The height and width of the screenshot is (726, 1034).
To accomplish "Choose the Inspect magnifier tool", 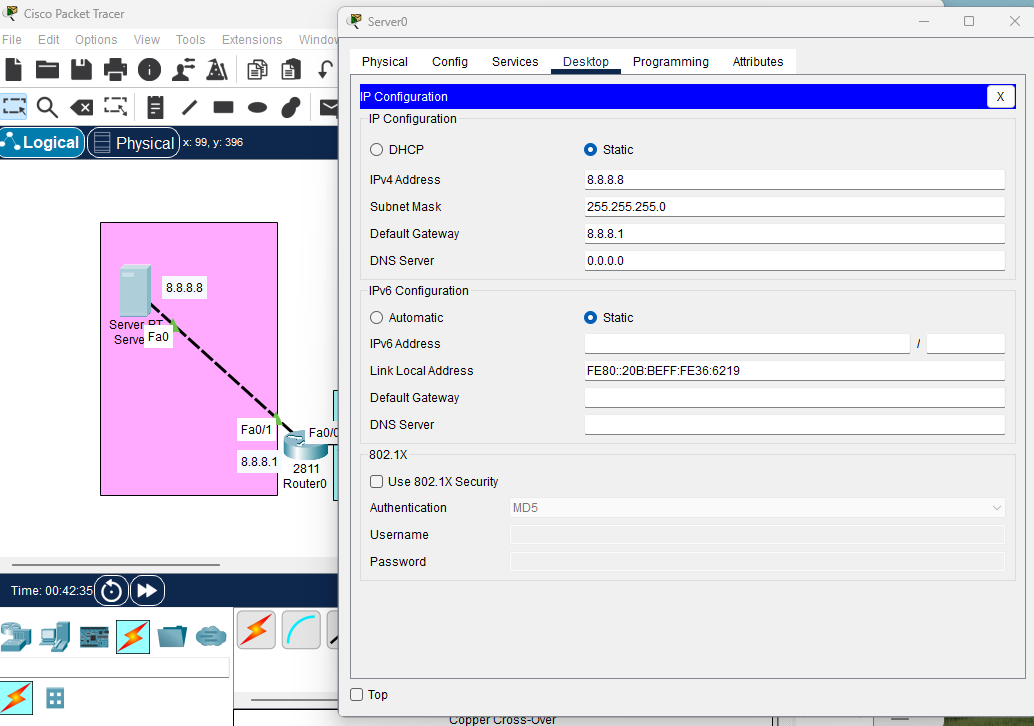I will click(47, 107).
